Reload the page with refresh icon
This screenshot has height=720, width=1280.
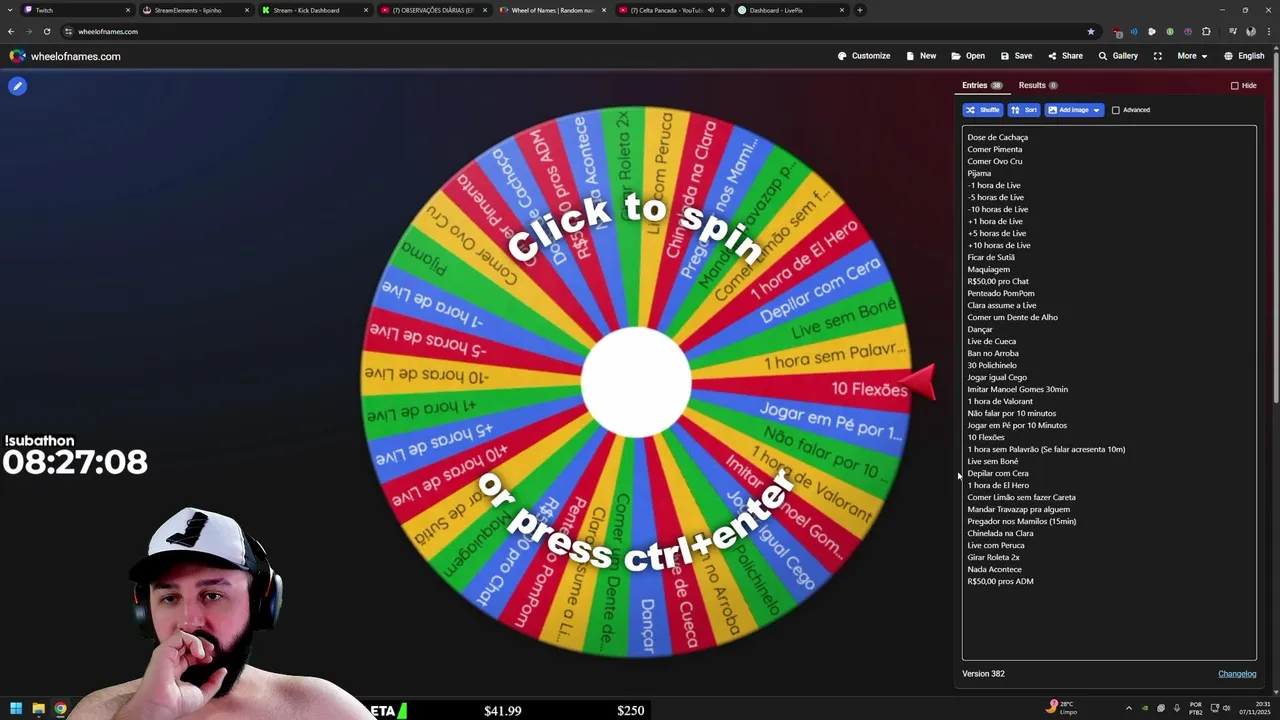(46, 31)
